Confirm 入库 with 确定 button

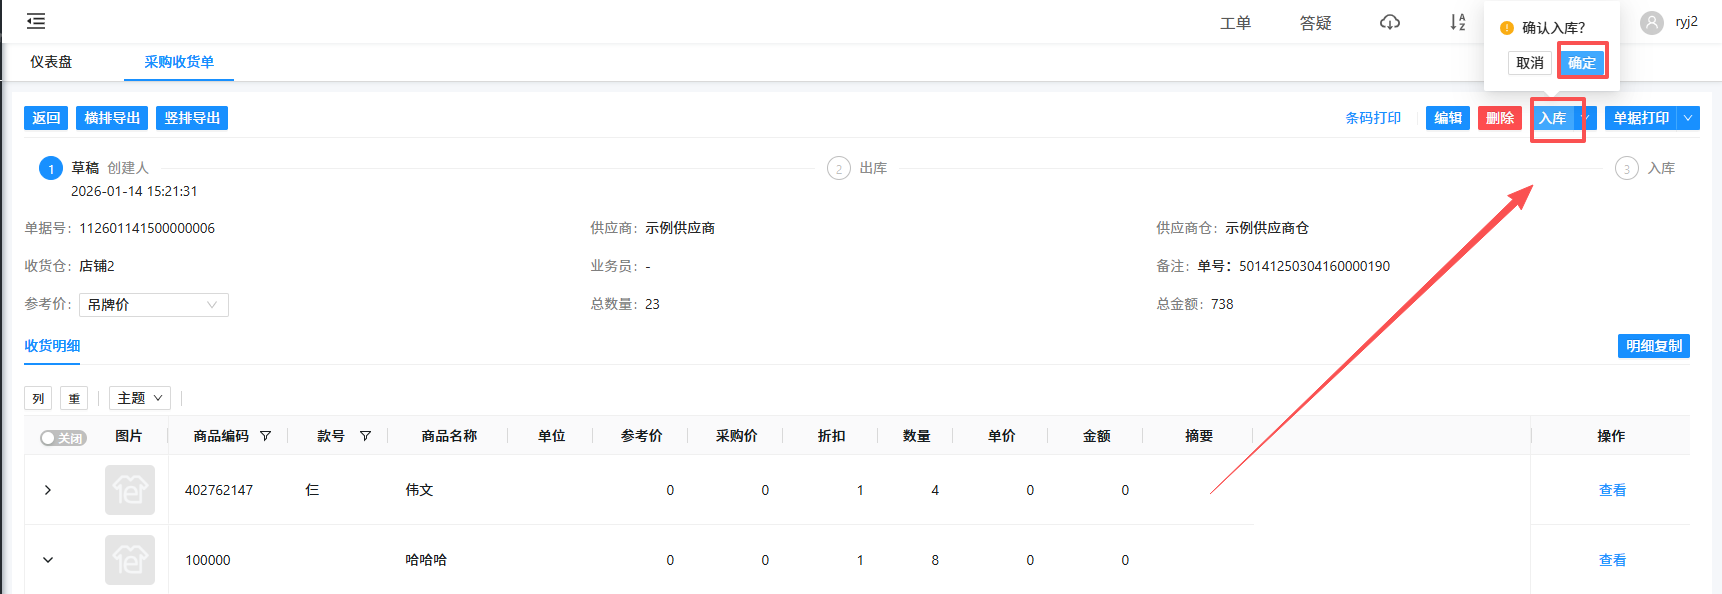pos(1582,63)
